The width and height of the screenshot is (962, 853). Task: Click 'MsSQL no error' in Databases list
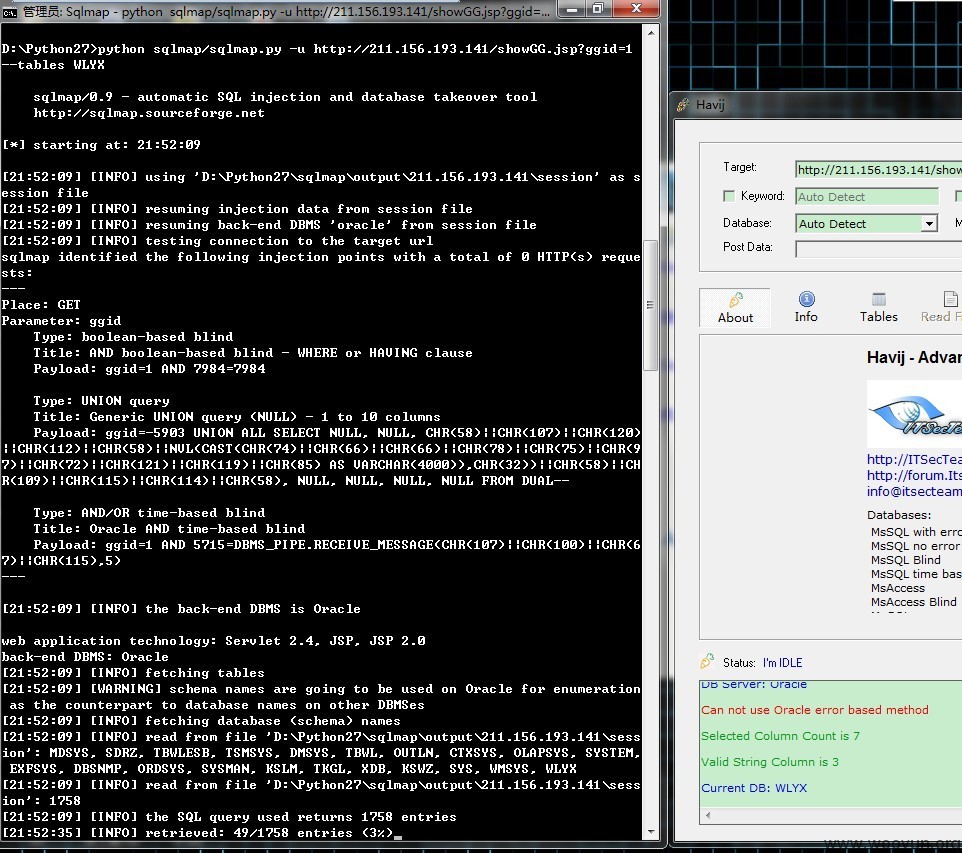(916, 546)
